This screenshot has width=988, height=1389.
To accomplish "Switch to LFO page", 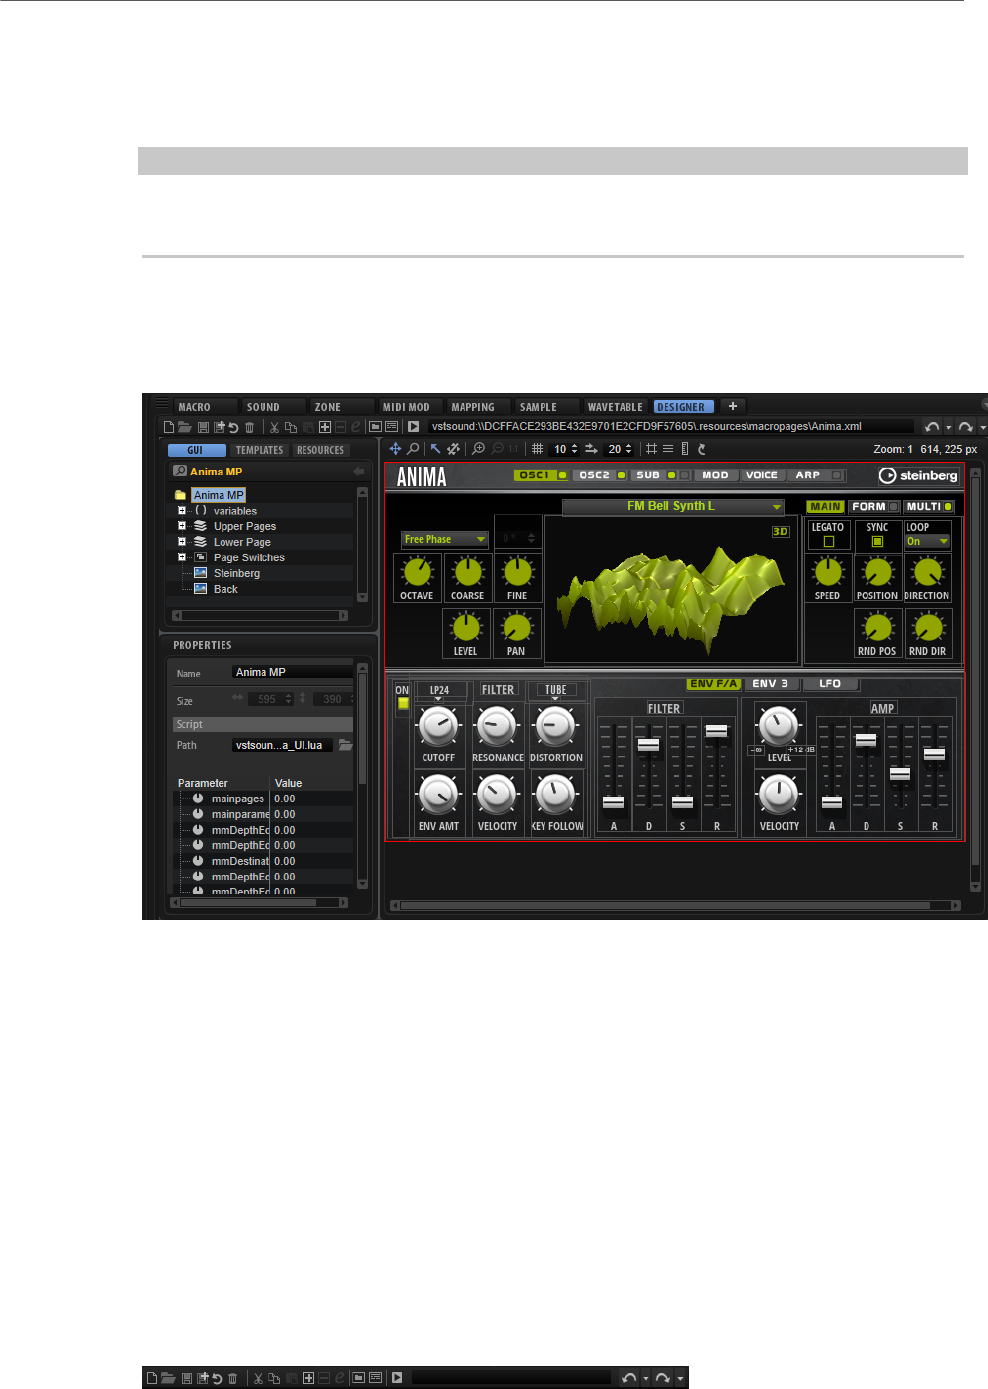I will tap(830, 684).
